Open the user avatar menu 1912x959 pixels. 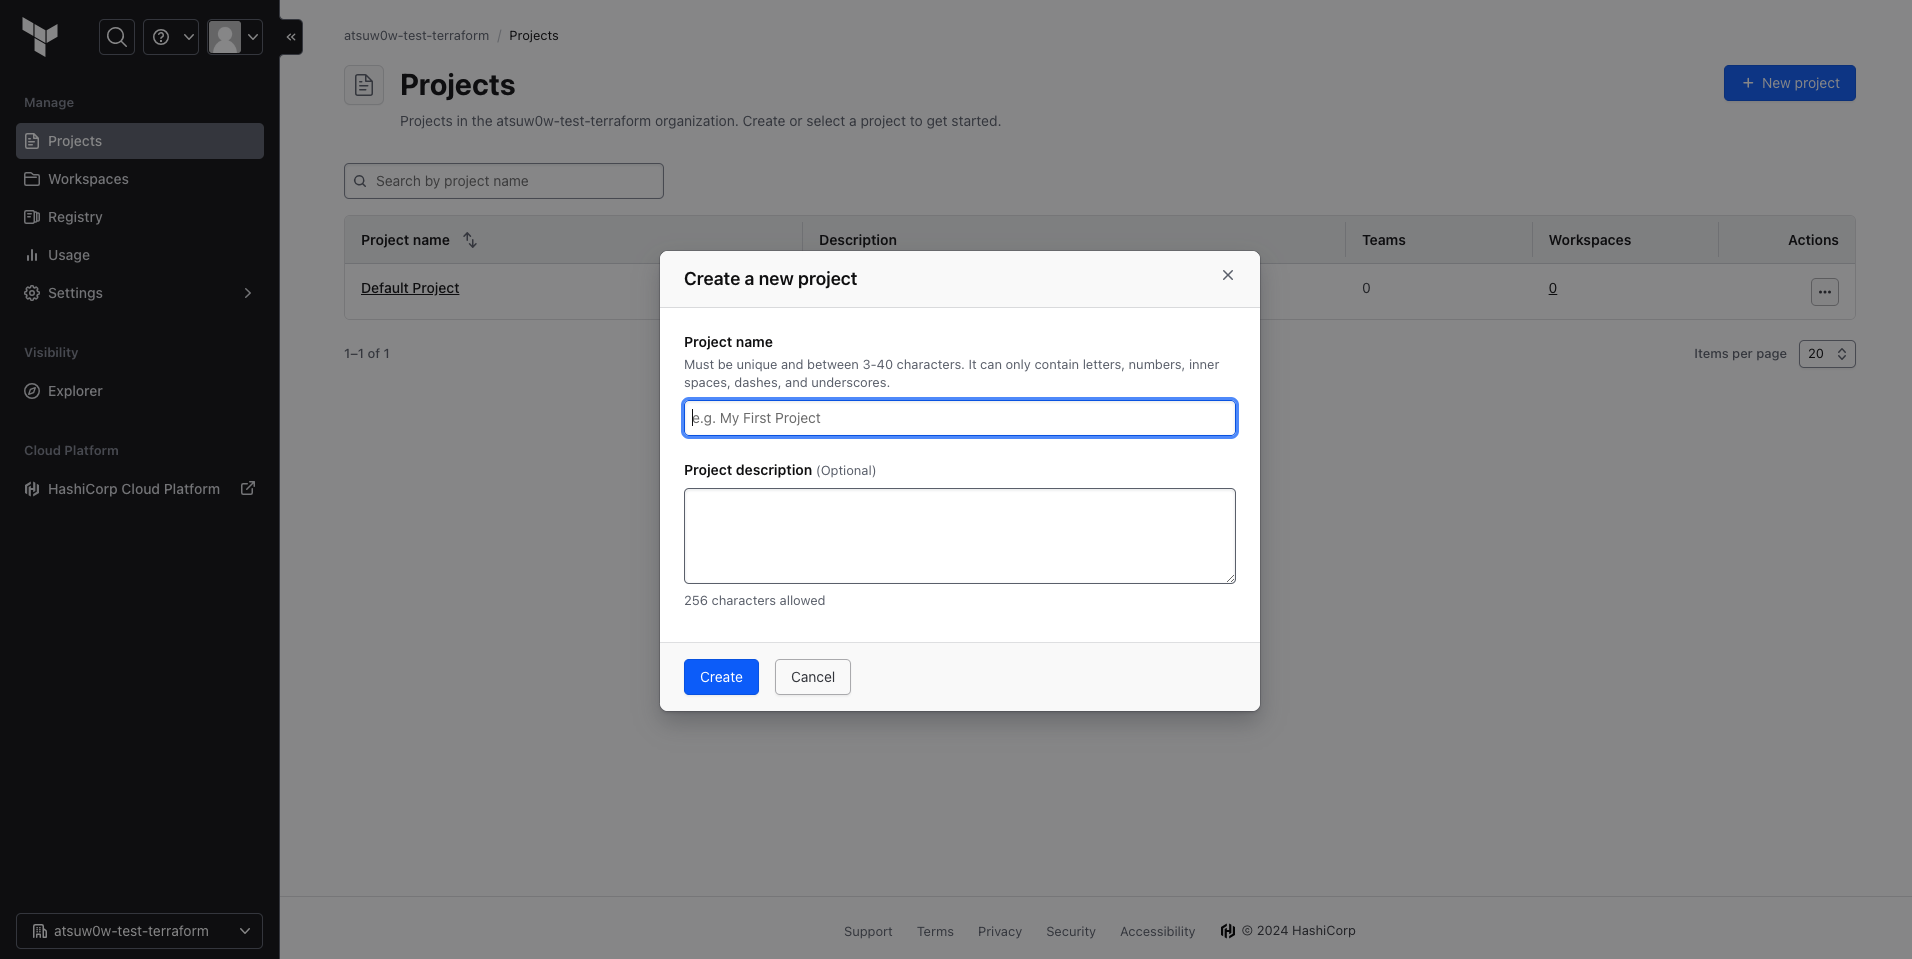click(x=235, y=37)
